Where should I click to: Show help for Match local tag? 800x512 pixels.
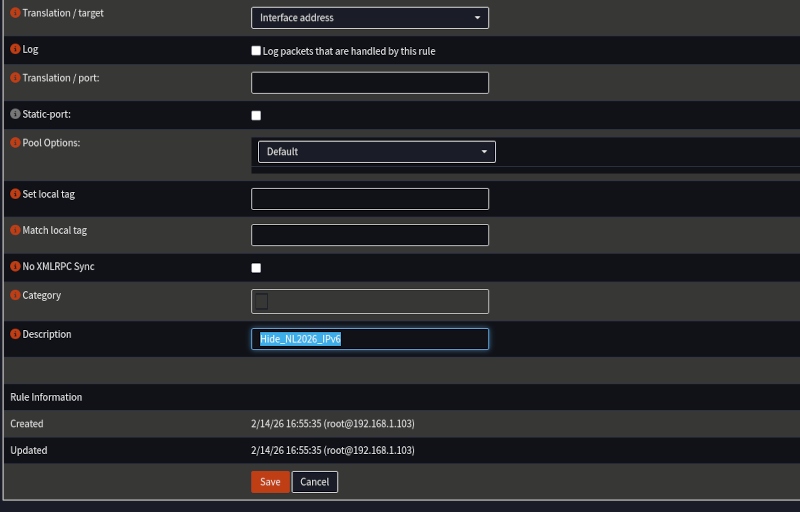[x=15, y=231]
